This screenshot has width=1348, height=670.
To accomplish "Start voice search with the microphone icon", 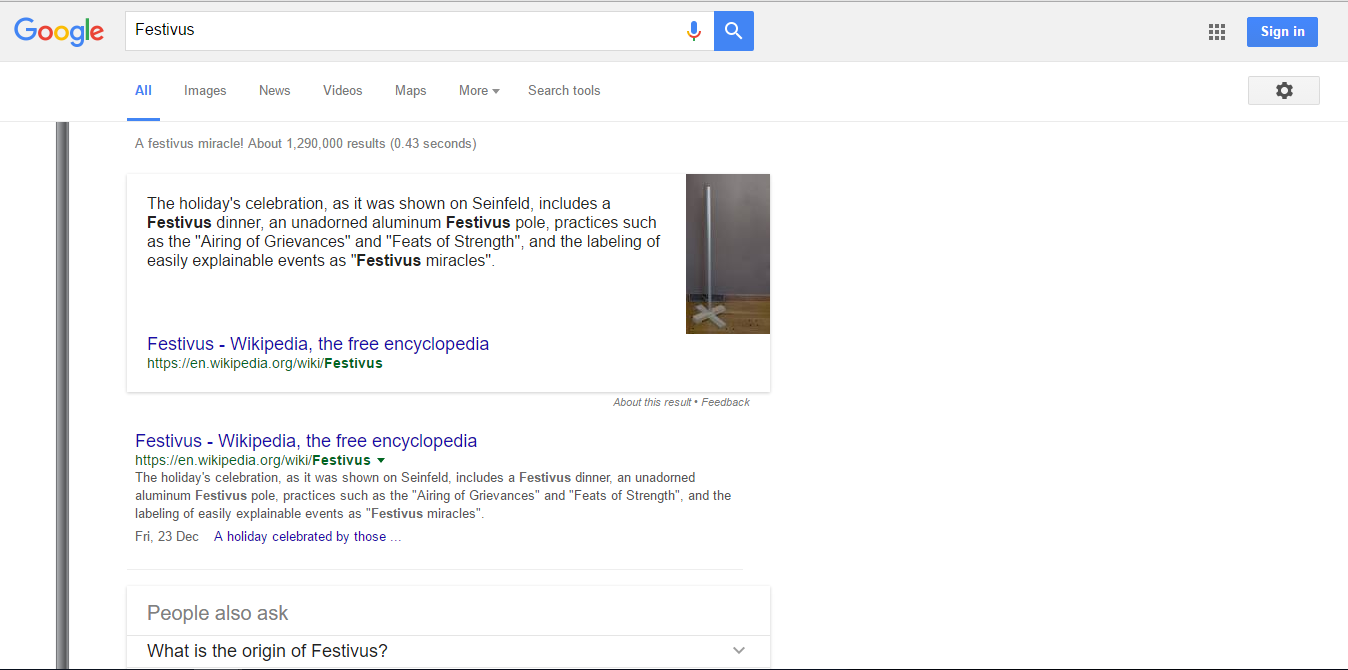I will coord(694,31).
